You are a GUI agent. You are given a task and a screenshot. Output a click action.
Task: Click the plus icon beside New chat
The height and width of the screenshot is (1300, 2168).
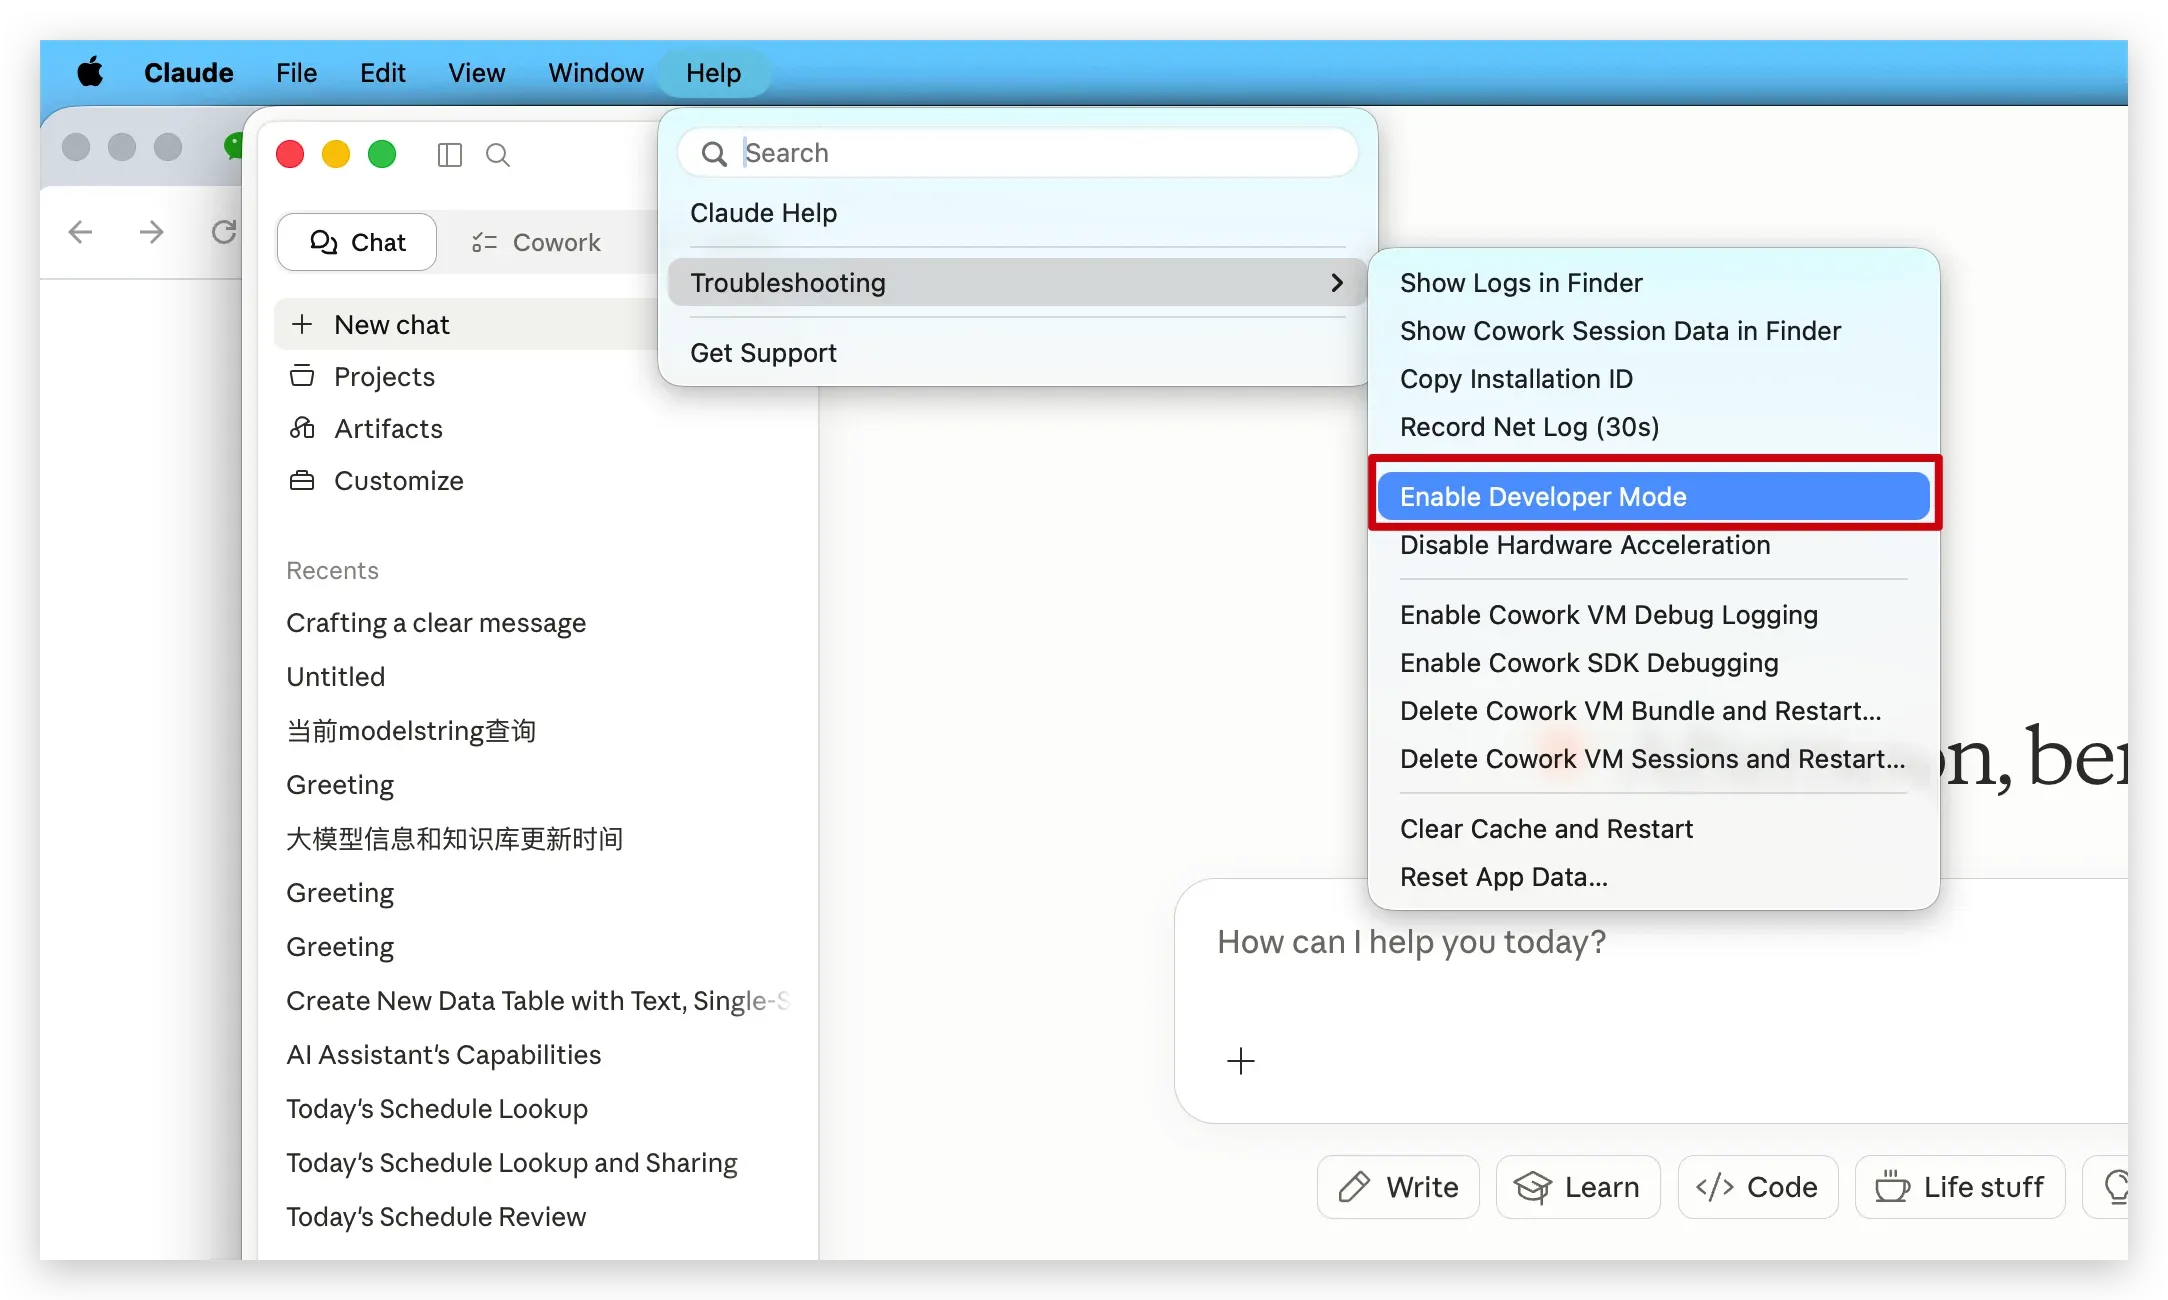(302, 324)
